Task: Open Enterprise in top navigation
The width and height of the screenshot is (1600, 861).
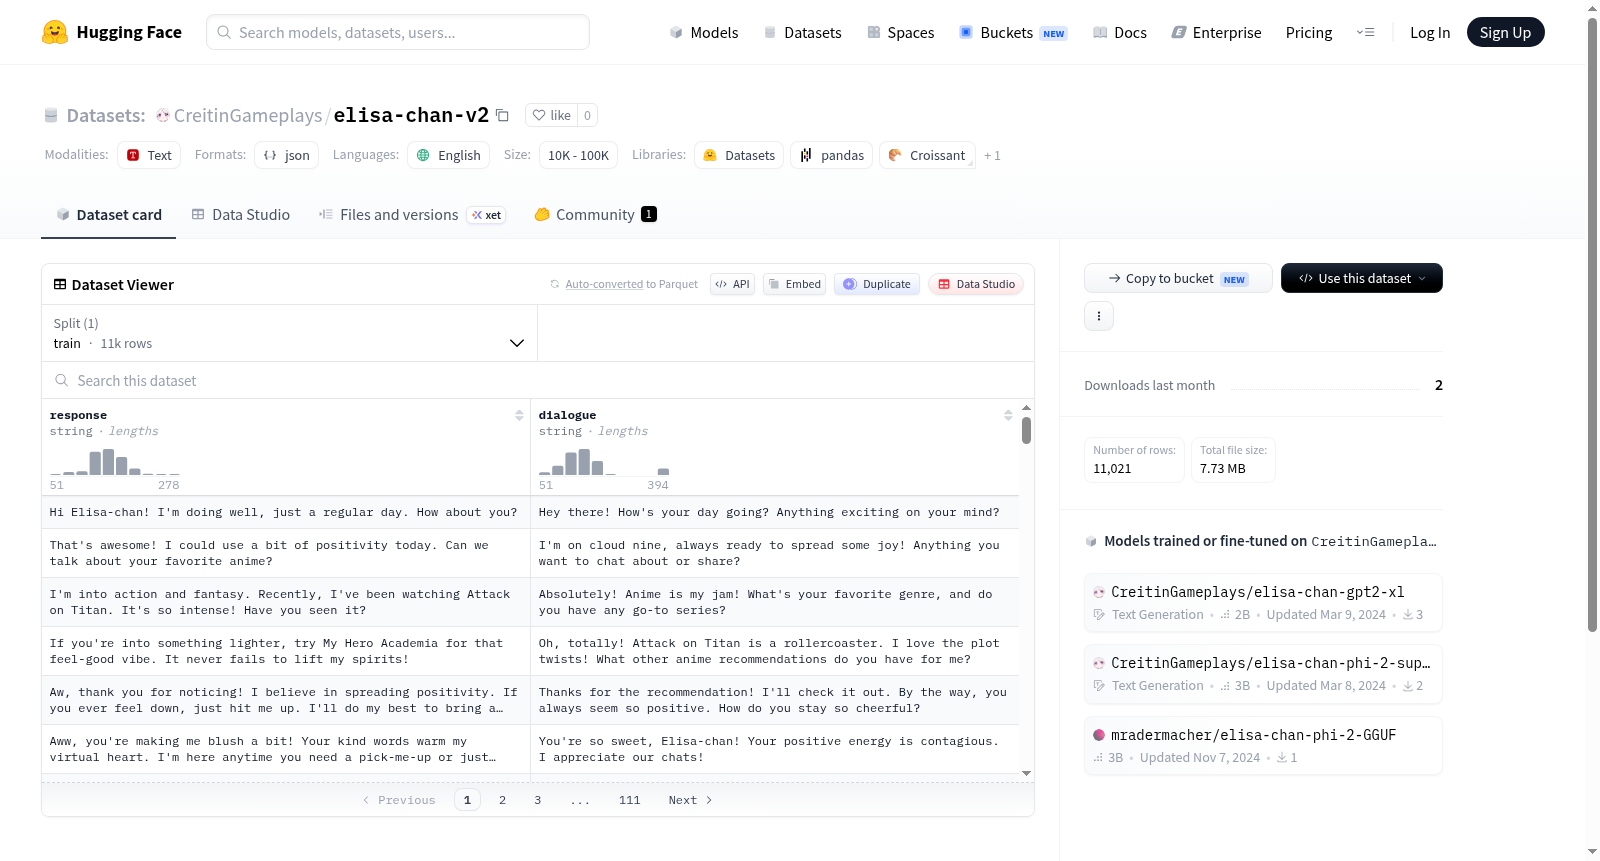Action: [1217, 33]
